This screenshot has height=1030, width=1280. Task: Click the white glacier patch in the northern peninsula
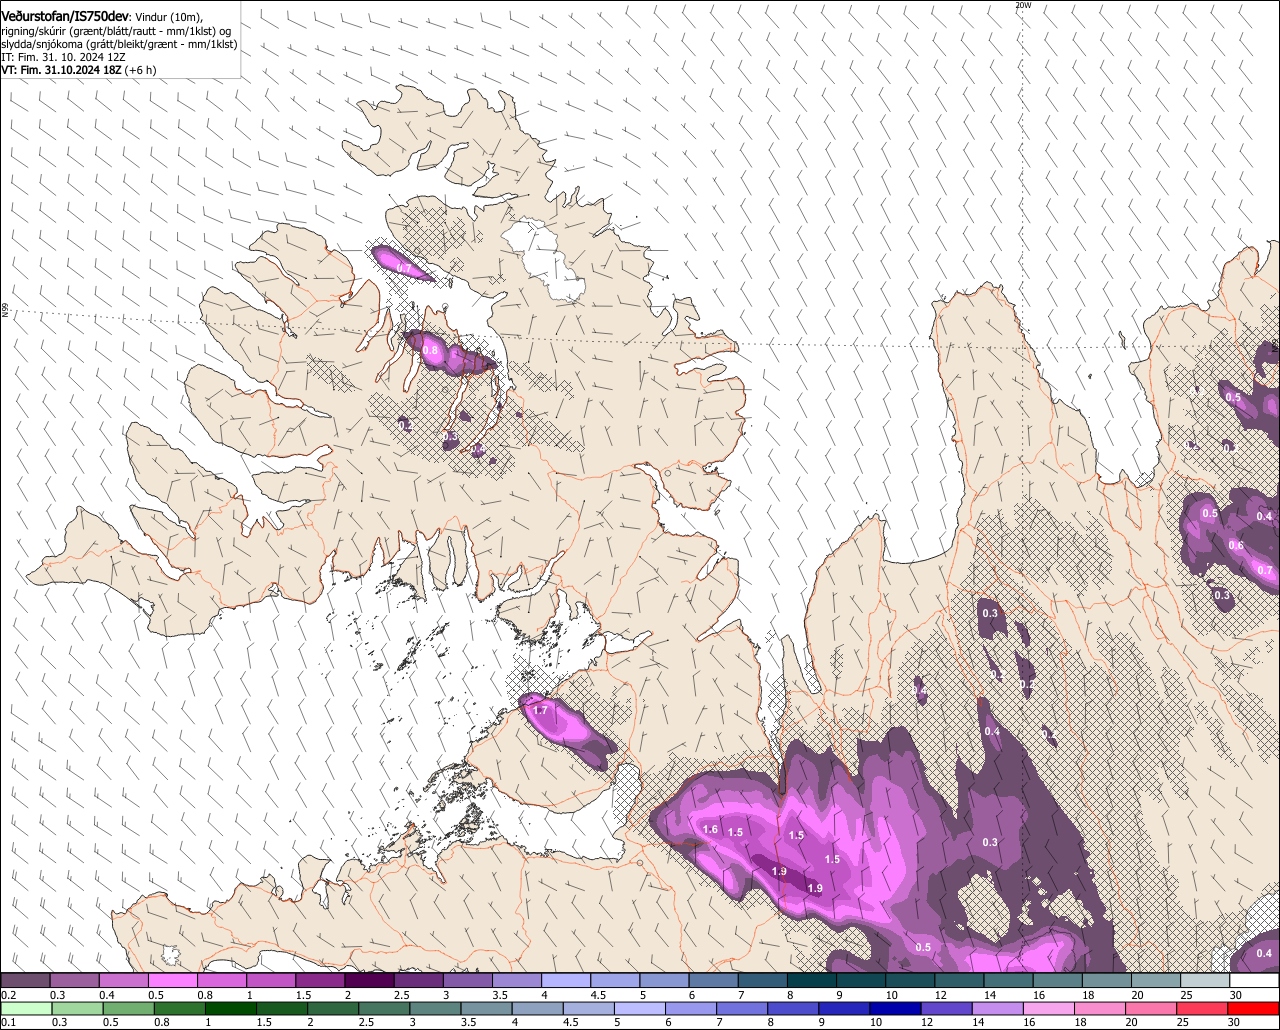[545, 262]
